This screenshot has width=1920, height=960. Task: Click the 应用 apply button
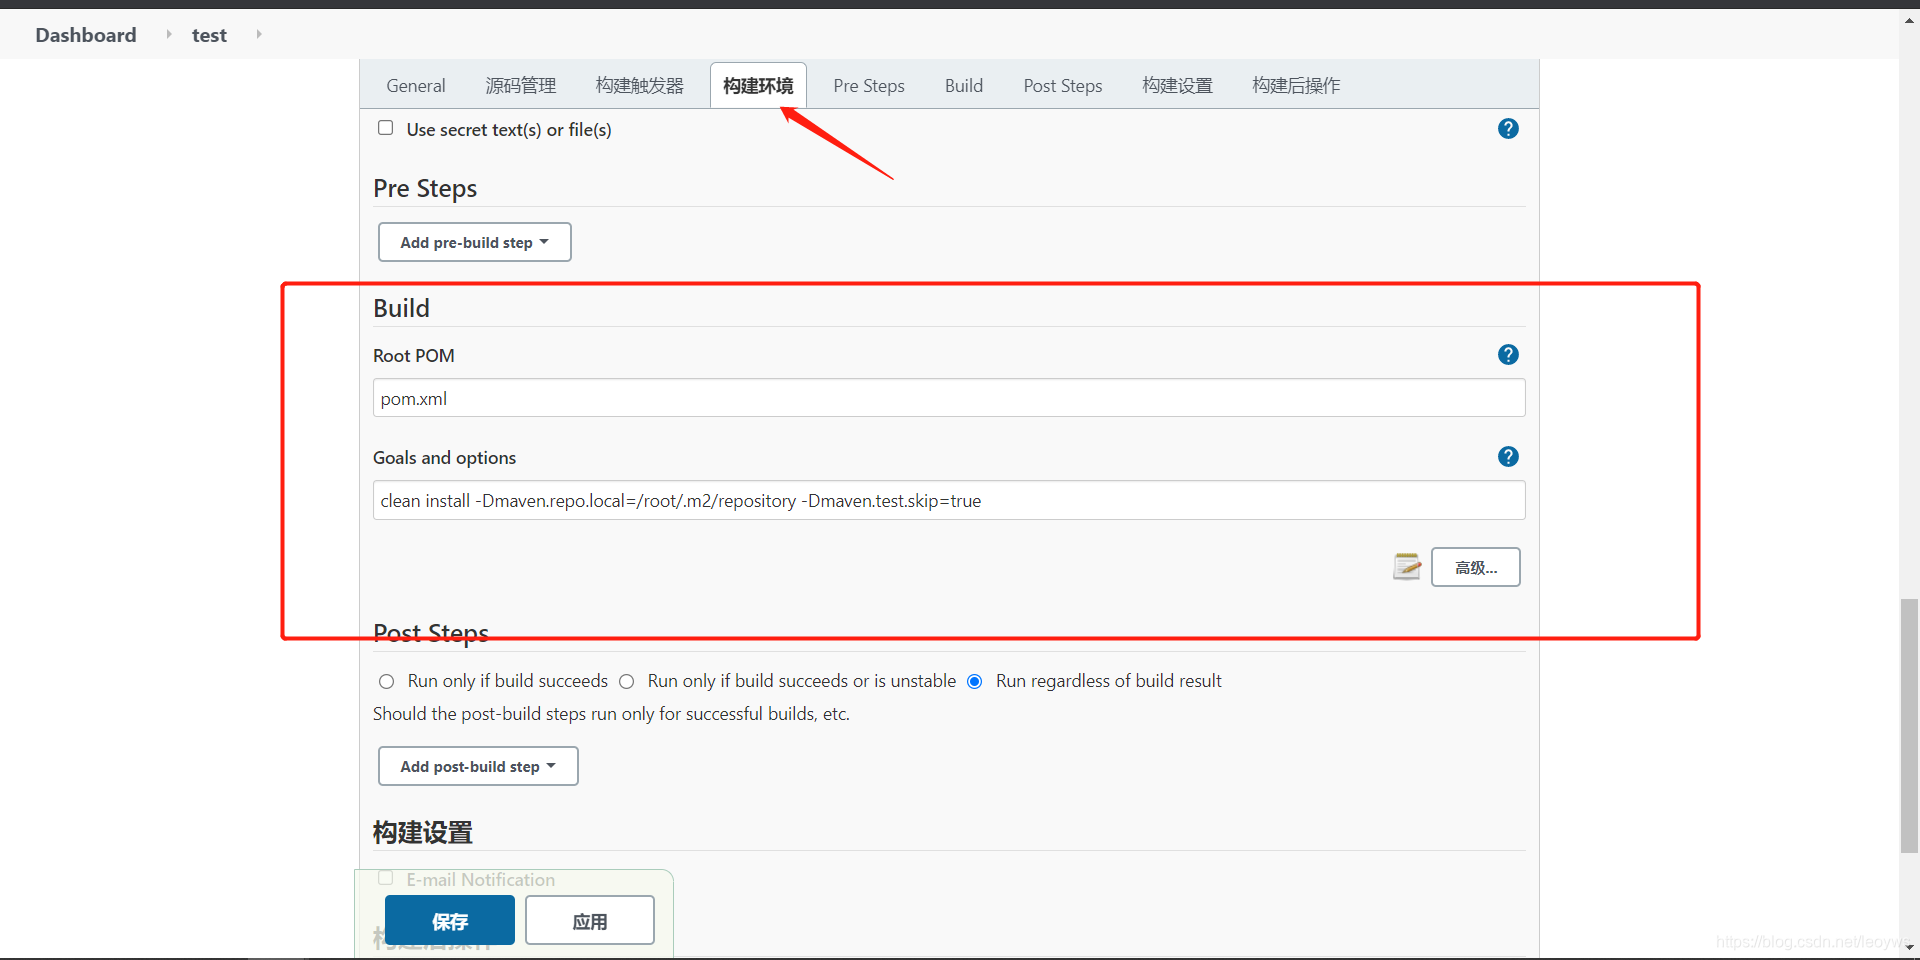click(x=590, y=920)
